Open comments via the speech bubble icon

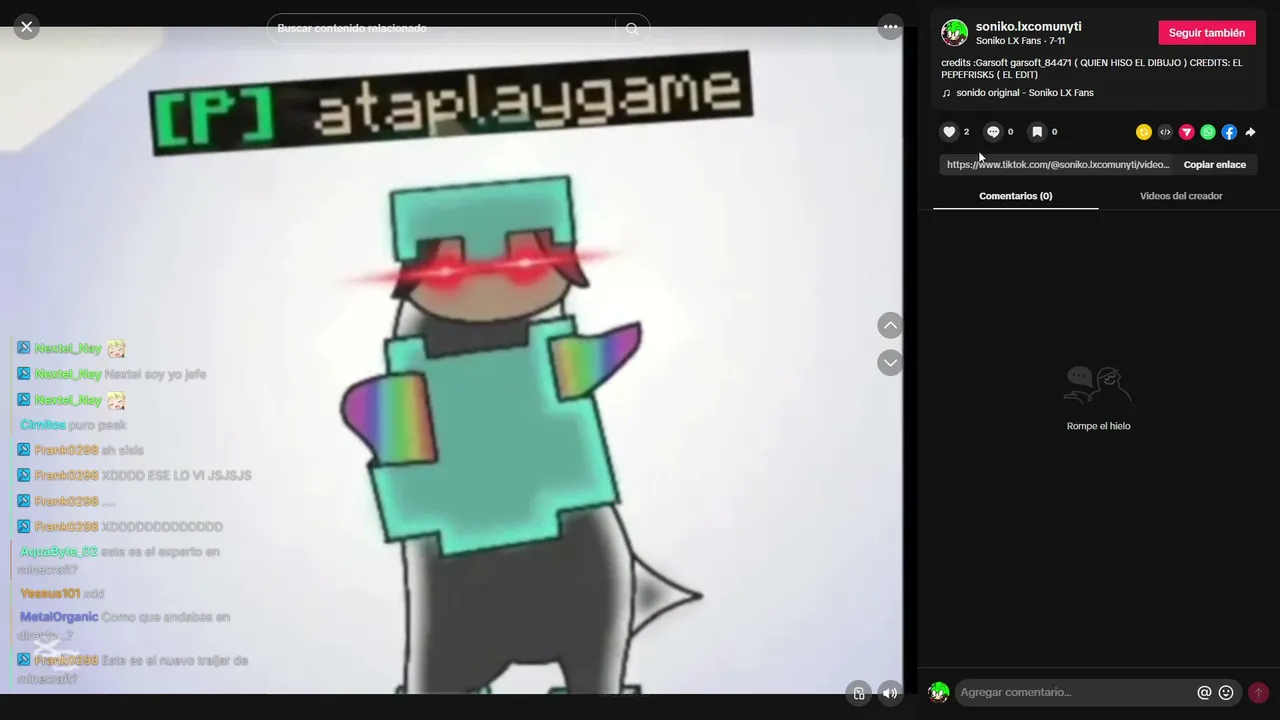[993, 132]
